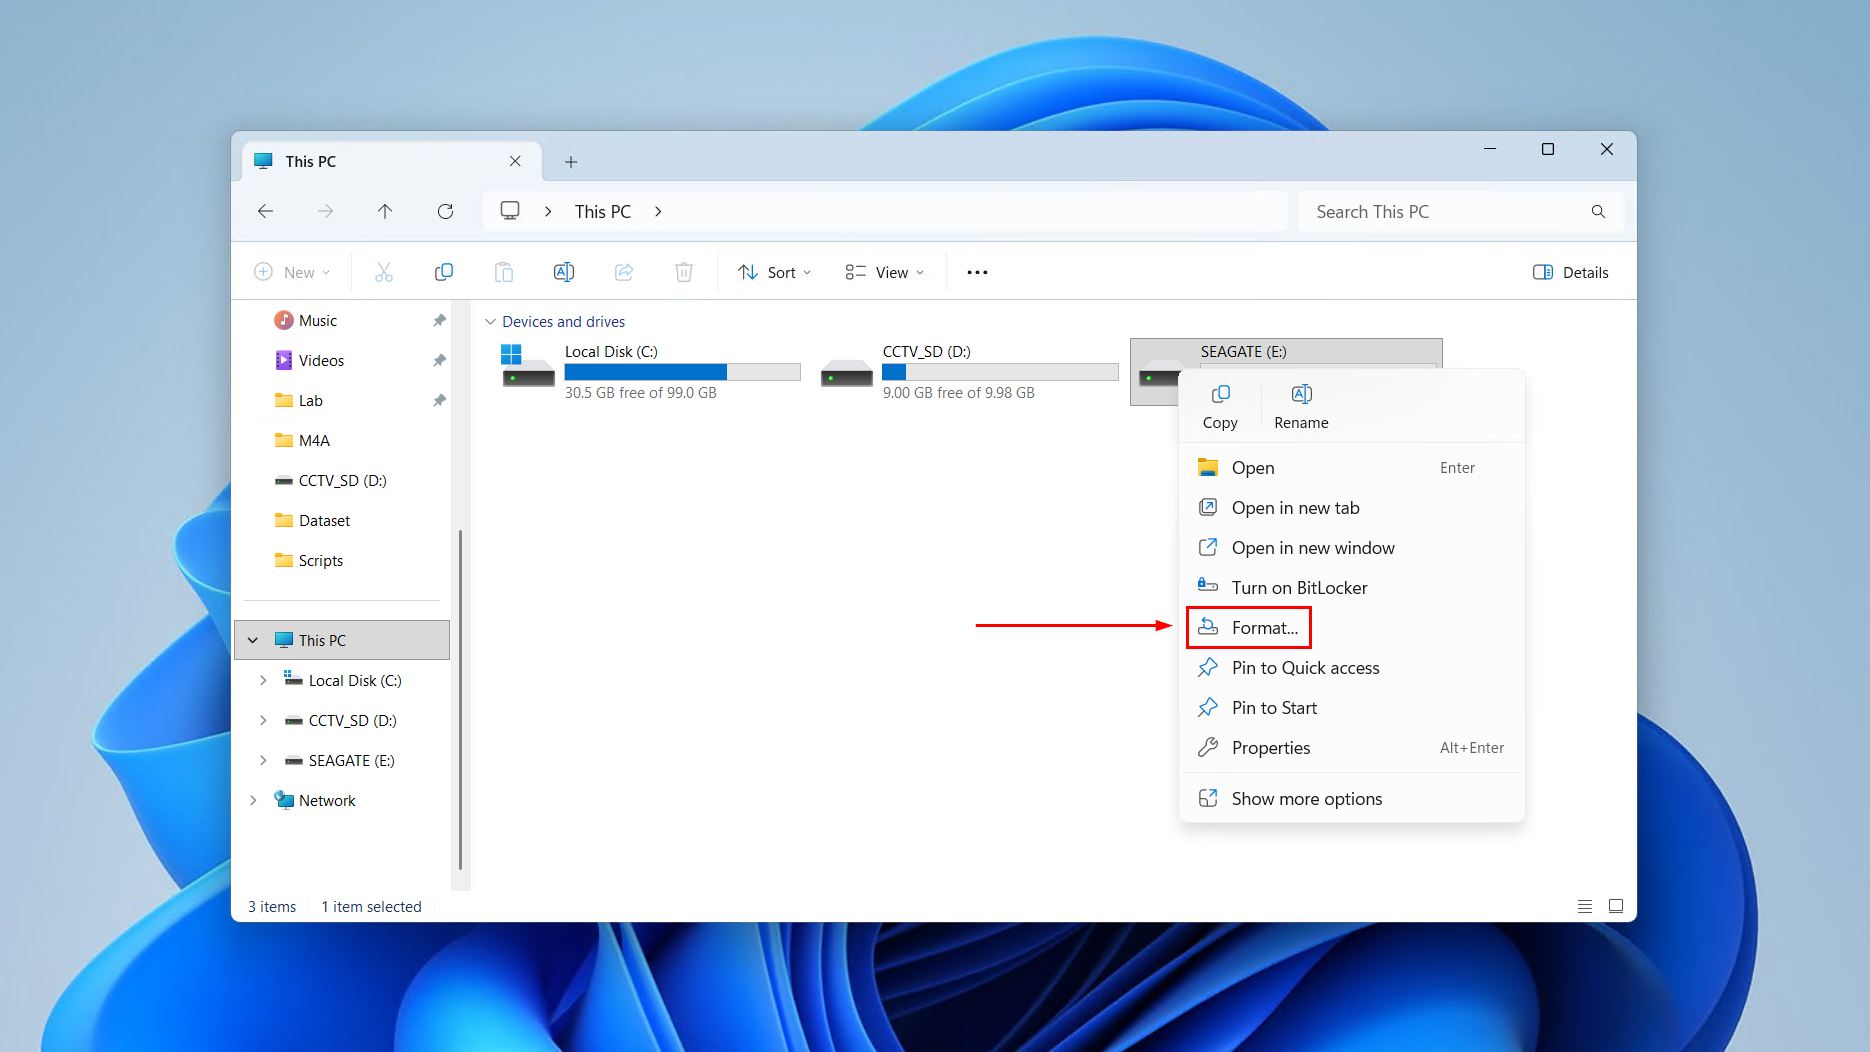Select Pin to Quick access
Image resolution: width=1870 pixels, height=1052 pixels.
coord(1351,667)
